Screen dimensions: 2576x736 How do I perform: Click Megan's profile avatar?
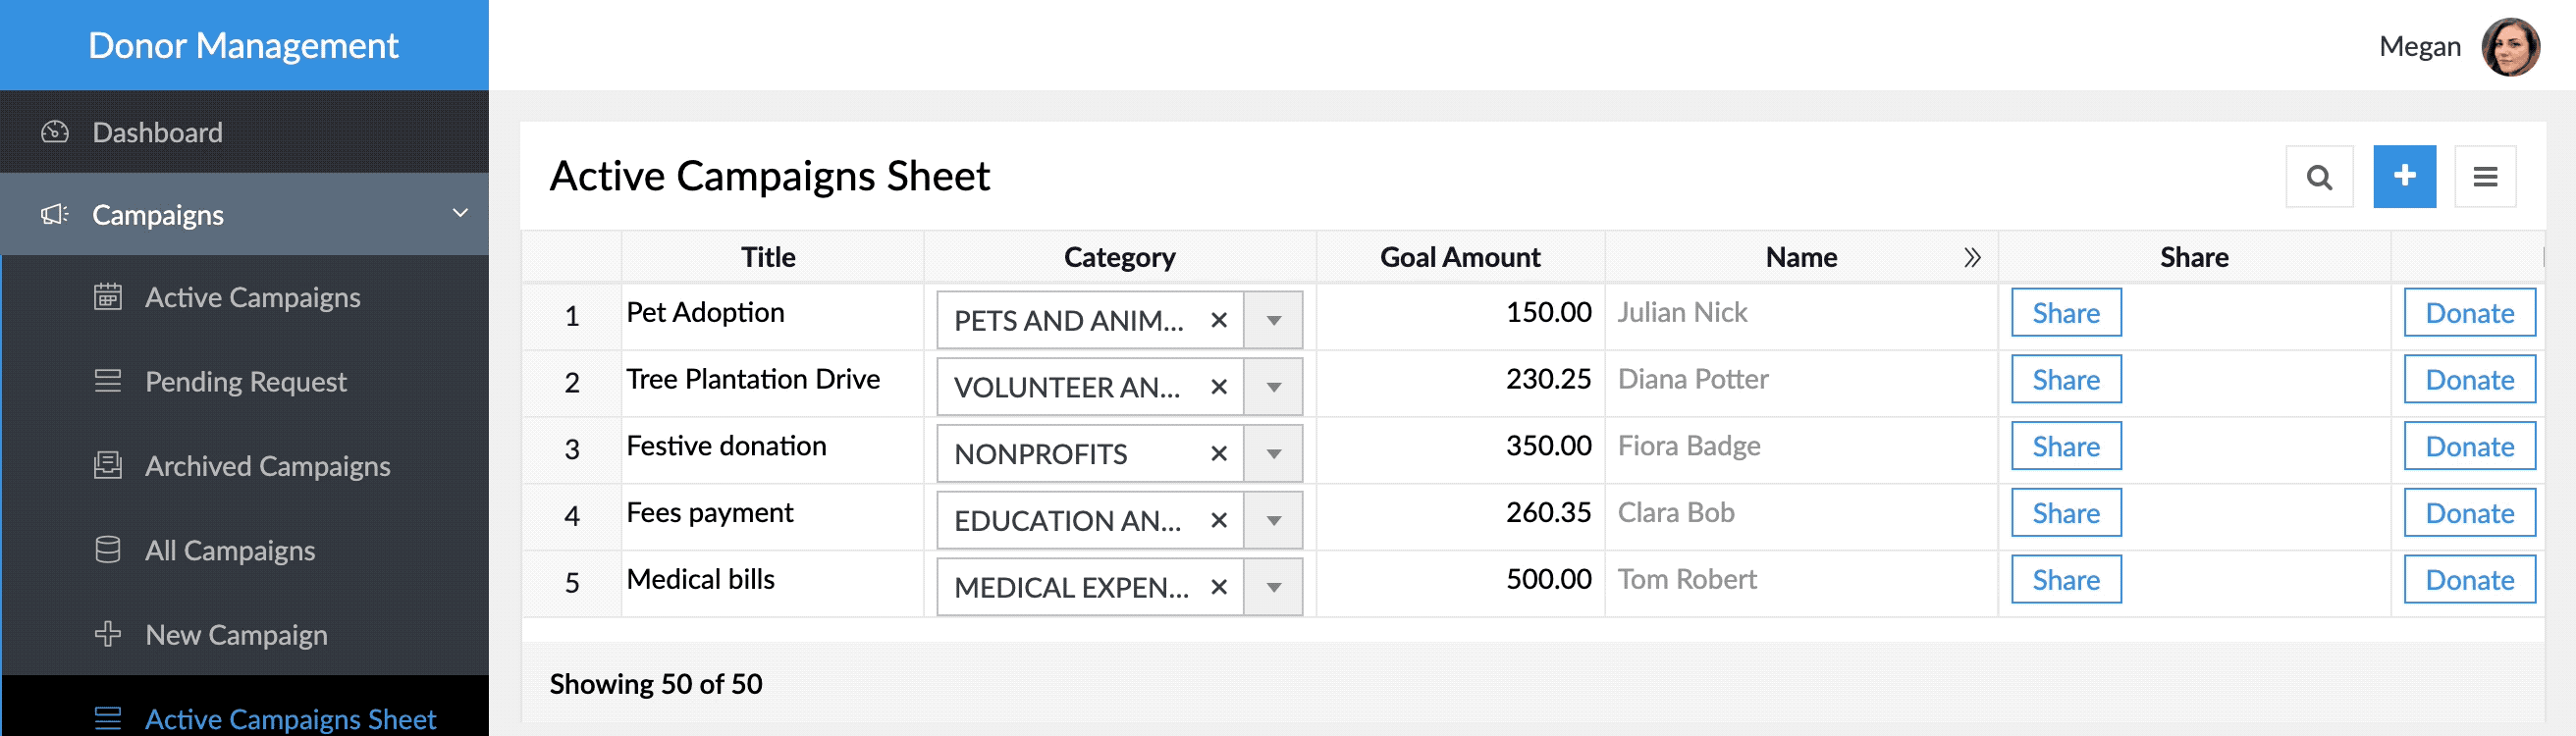pyautogui.click(x=2509, y=46)
